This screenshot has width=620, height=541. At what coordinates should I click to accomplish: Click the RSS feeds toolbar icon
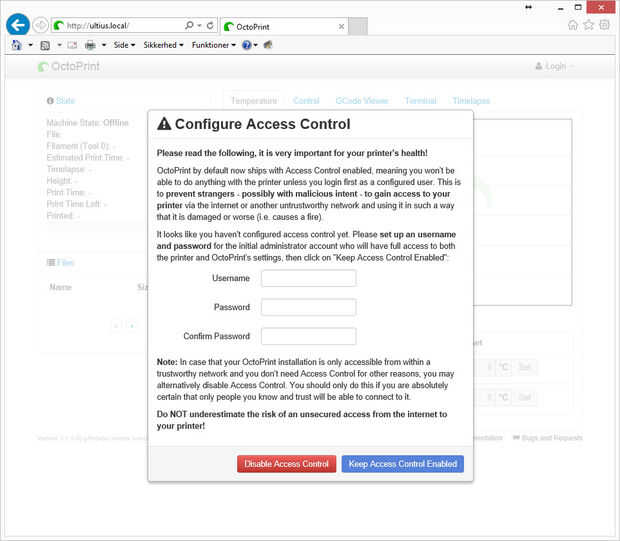45,45
